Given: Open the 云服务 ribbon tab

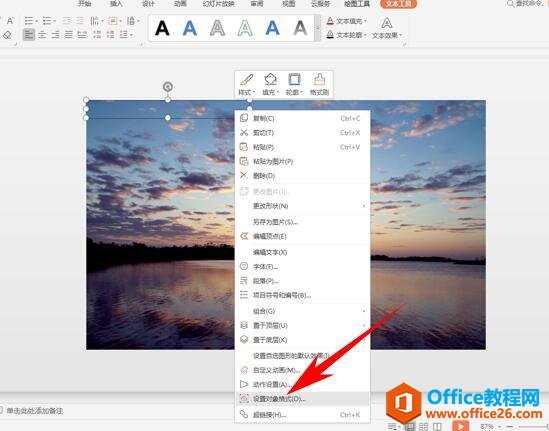Looking at the screenshot, I should click(x=320, y=4).
